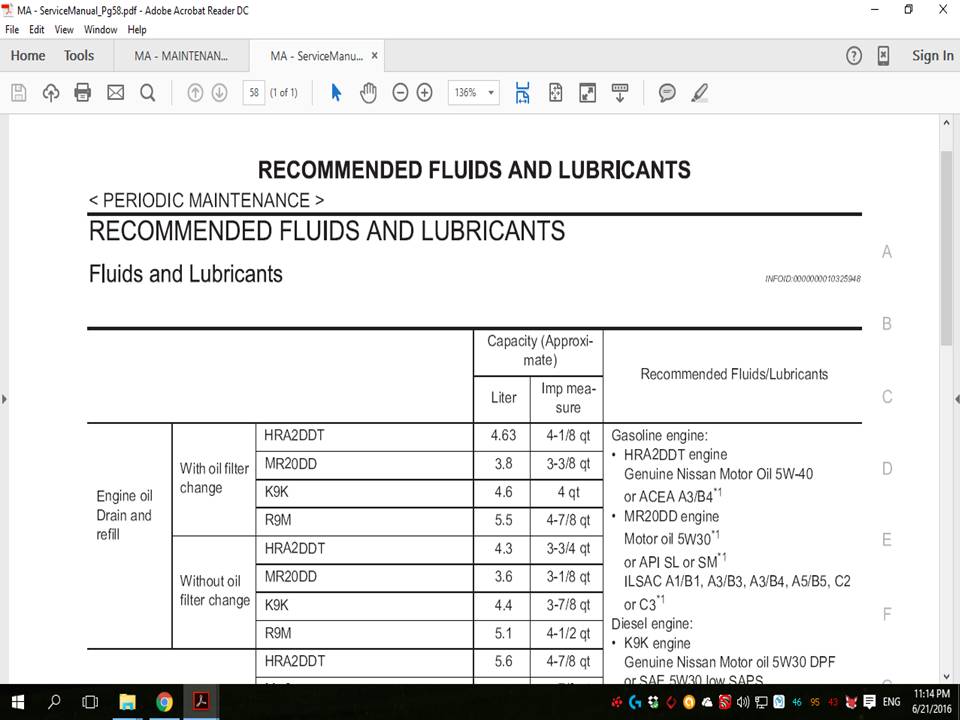Open the Window menu
The width and height of the screenshot is (960, 720).
[100, 30]
